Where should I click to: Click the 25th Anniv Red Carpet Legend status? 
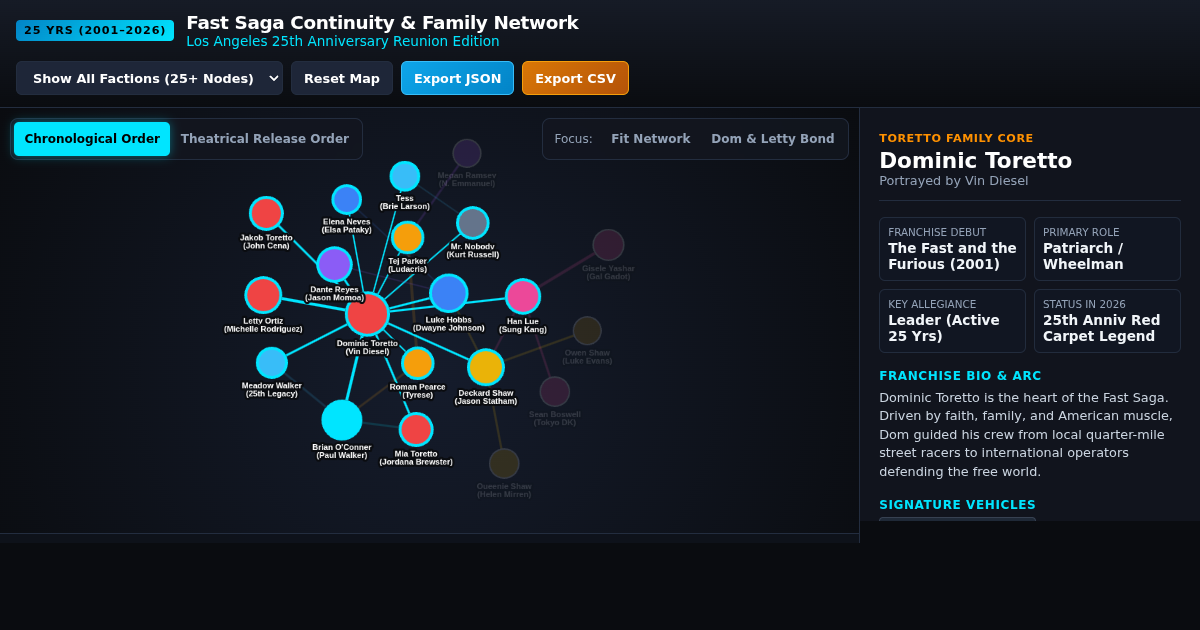click(1101, 328)
